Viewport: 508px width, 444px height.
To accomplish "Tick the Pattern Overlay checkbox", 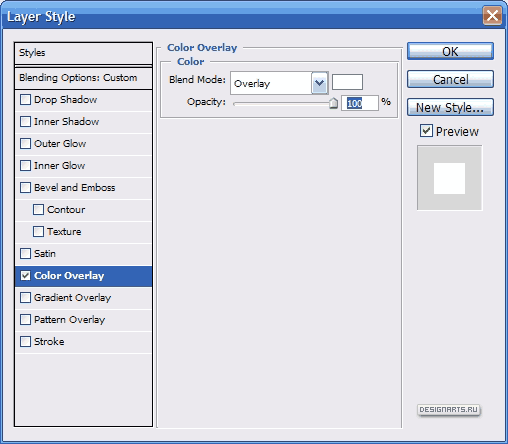I will (25, 319).
